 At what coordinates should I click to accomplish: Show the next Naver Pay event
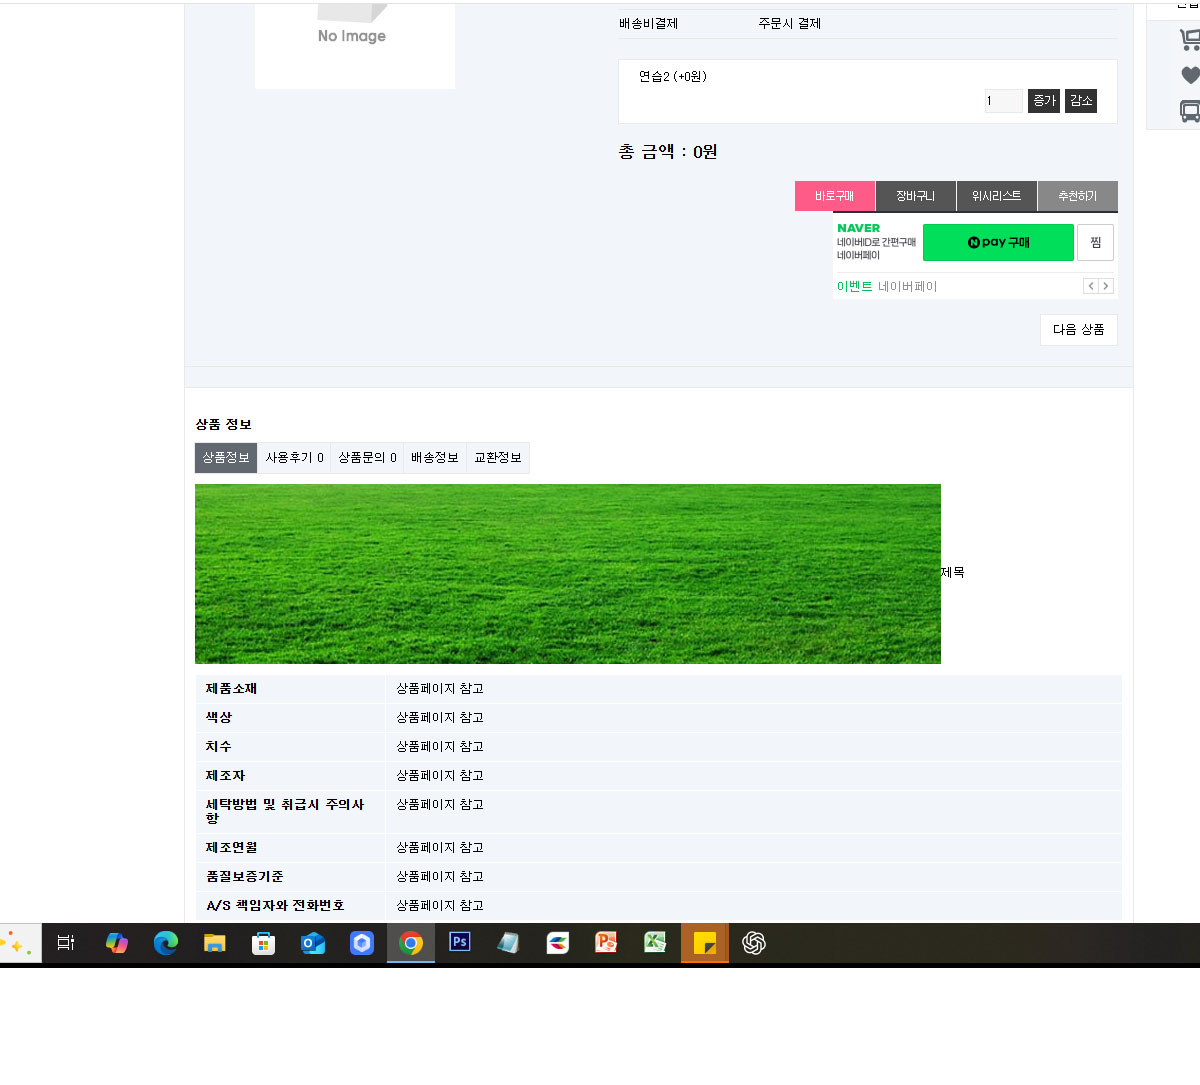click(x=1106, y=286)
